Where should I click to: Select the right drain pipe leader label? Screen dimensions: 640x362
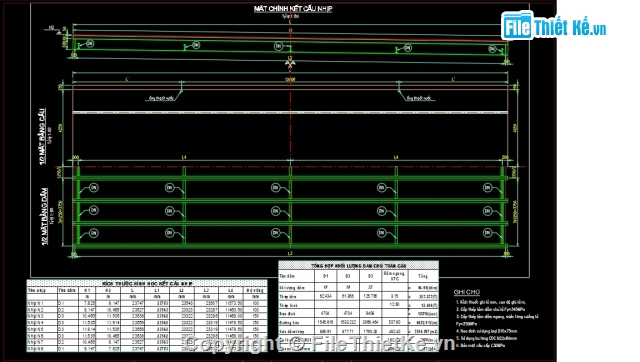pyautogui.click(x=420, y=98)
